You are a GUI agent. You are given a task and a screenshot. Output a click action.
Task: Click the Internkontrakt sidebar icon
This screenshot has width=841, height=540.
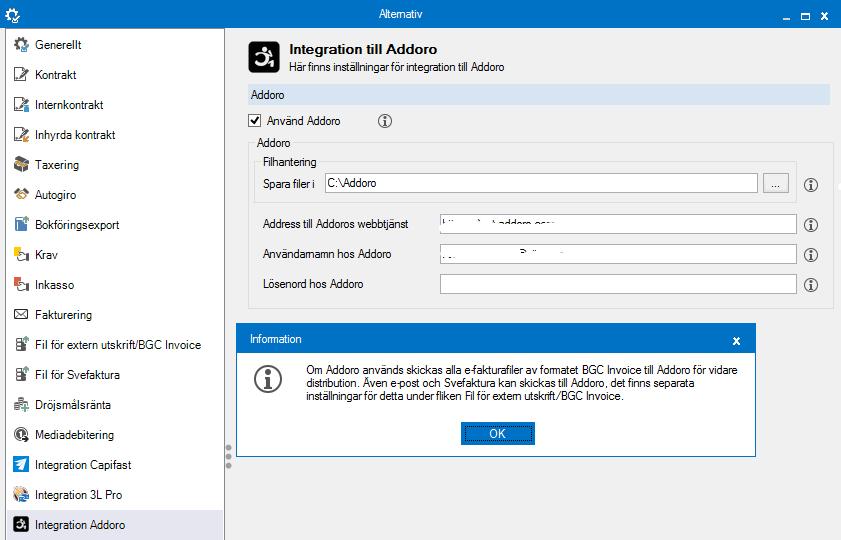(21, 105)
